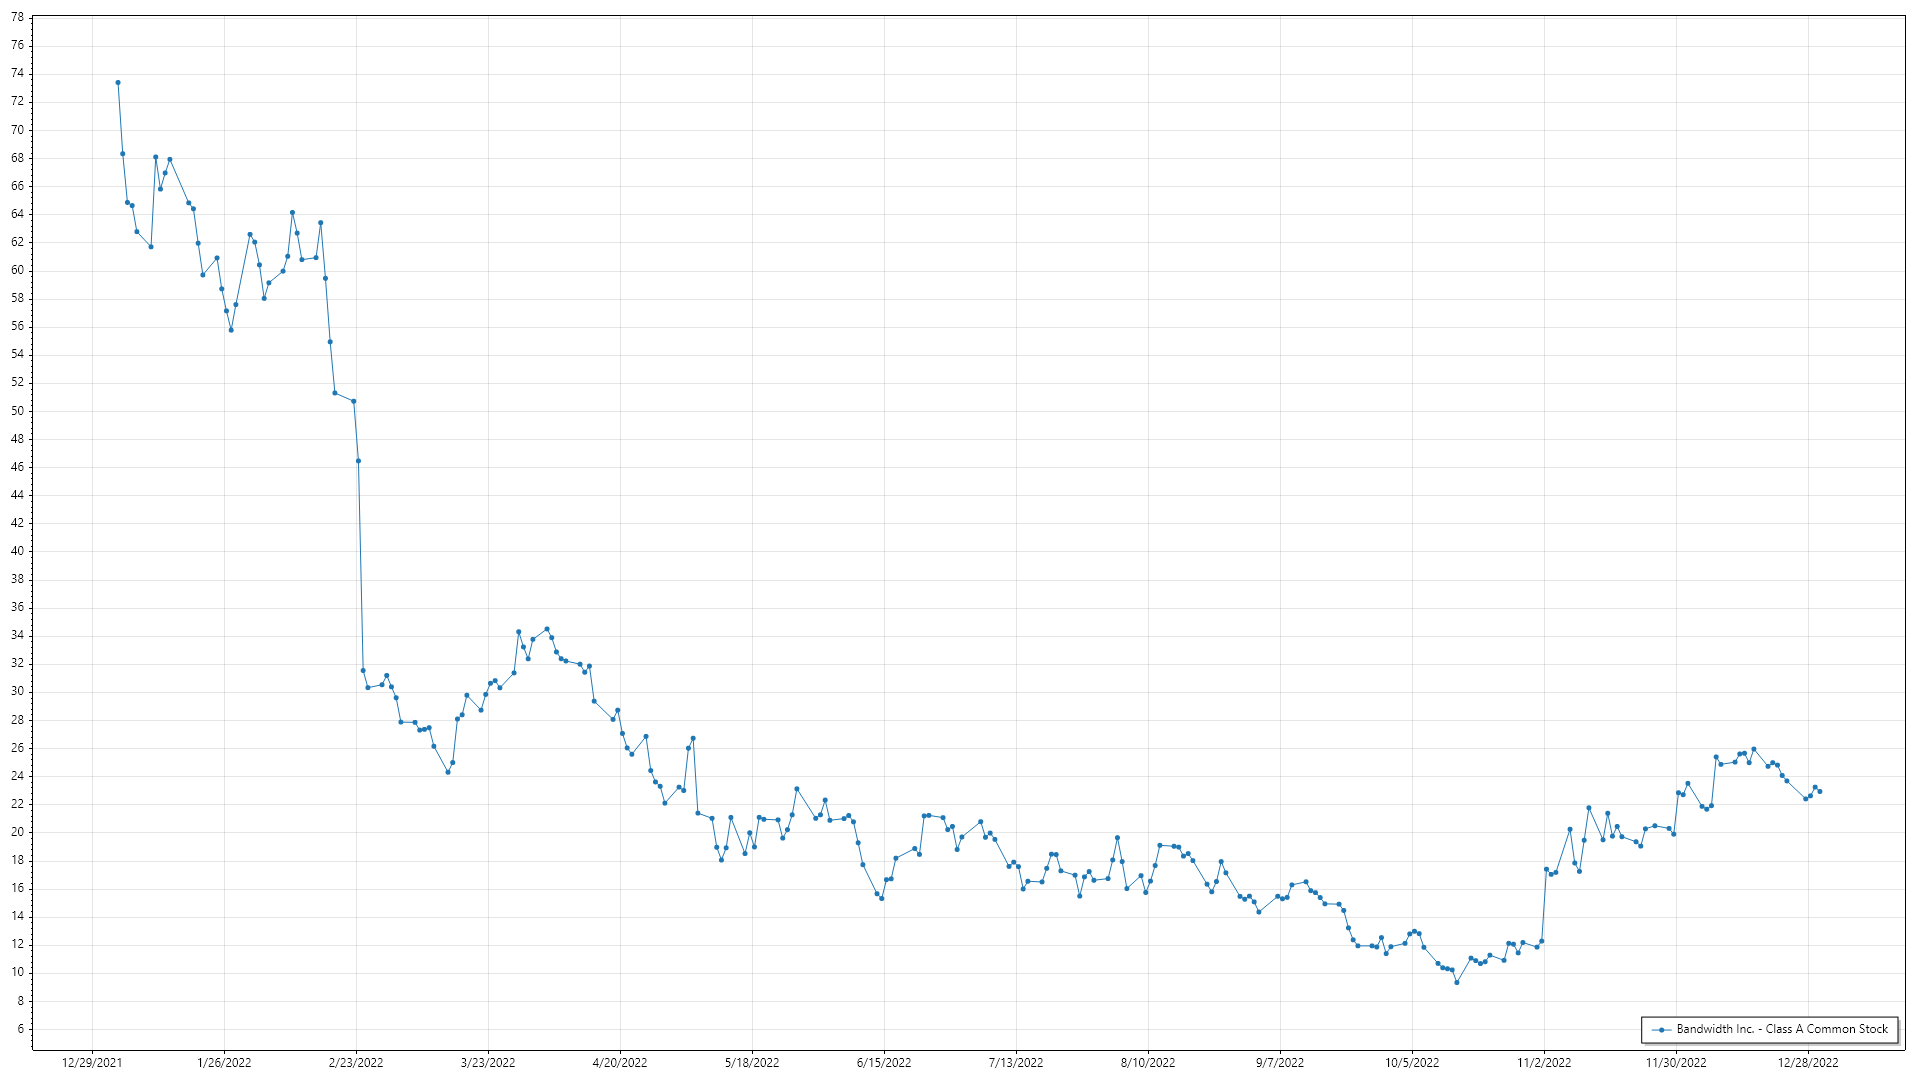This screenshot has height=1080, width=1920.
Task: Click the December peak point near 26
Action: pos(1754,749)
